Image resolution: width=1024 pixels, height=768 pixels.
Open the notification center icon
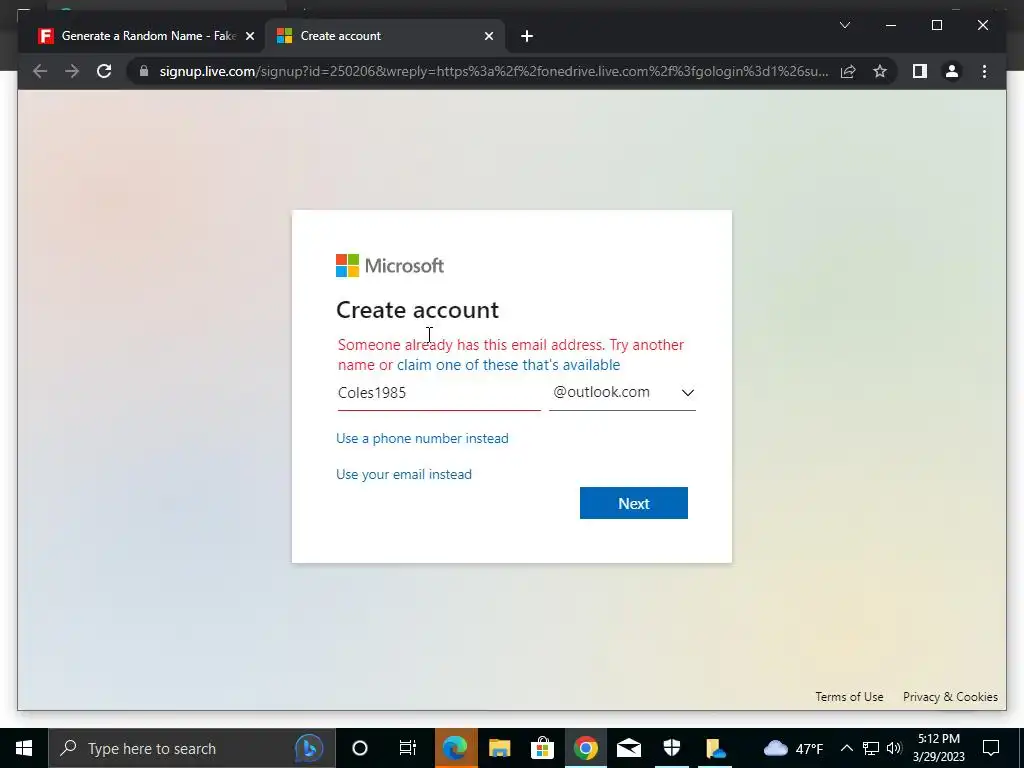click(x=991, y=748)
